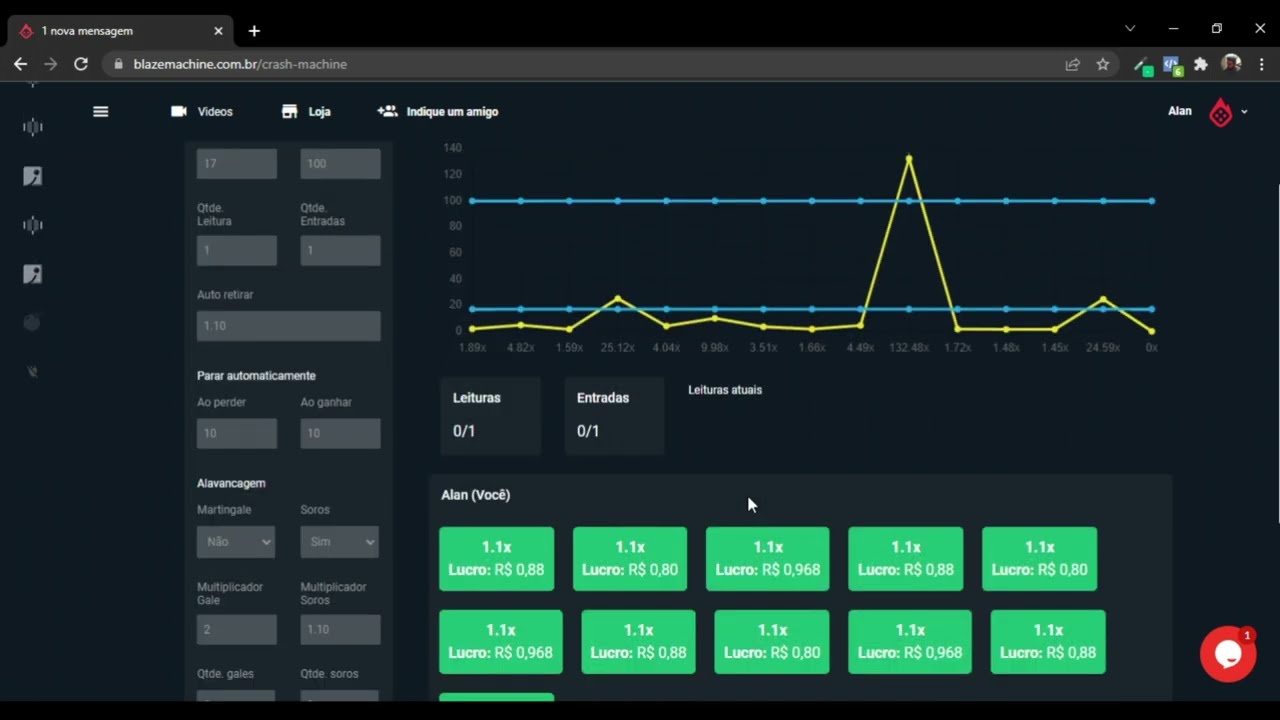
Task: Click the input field showing 17
Action: tap(237, 164)
